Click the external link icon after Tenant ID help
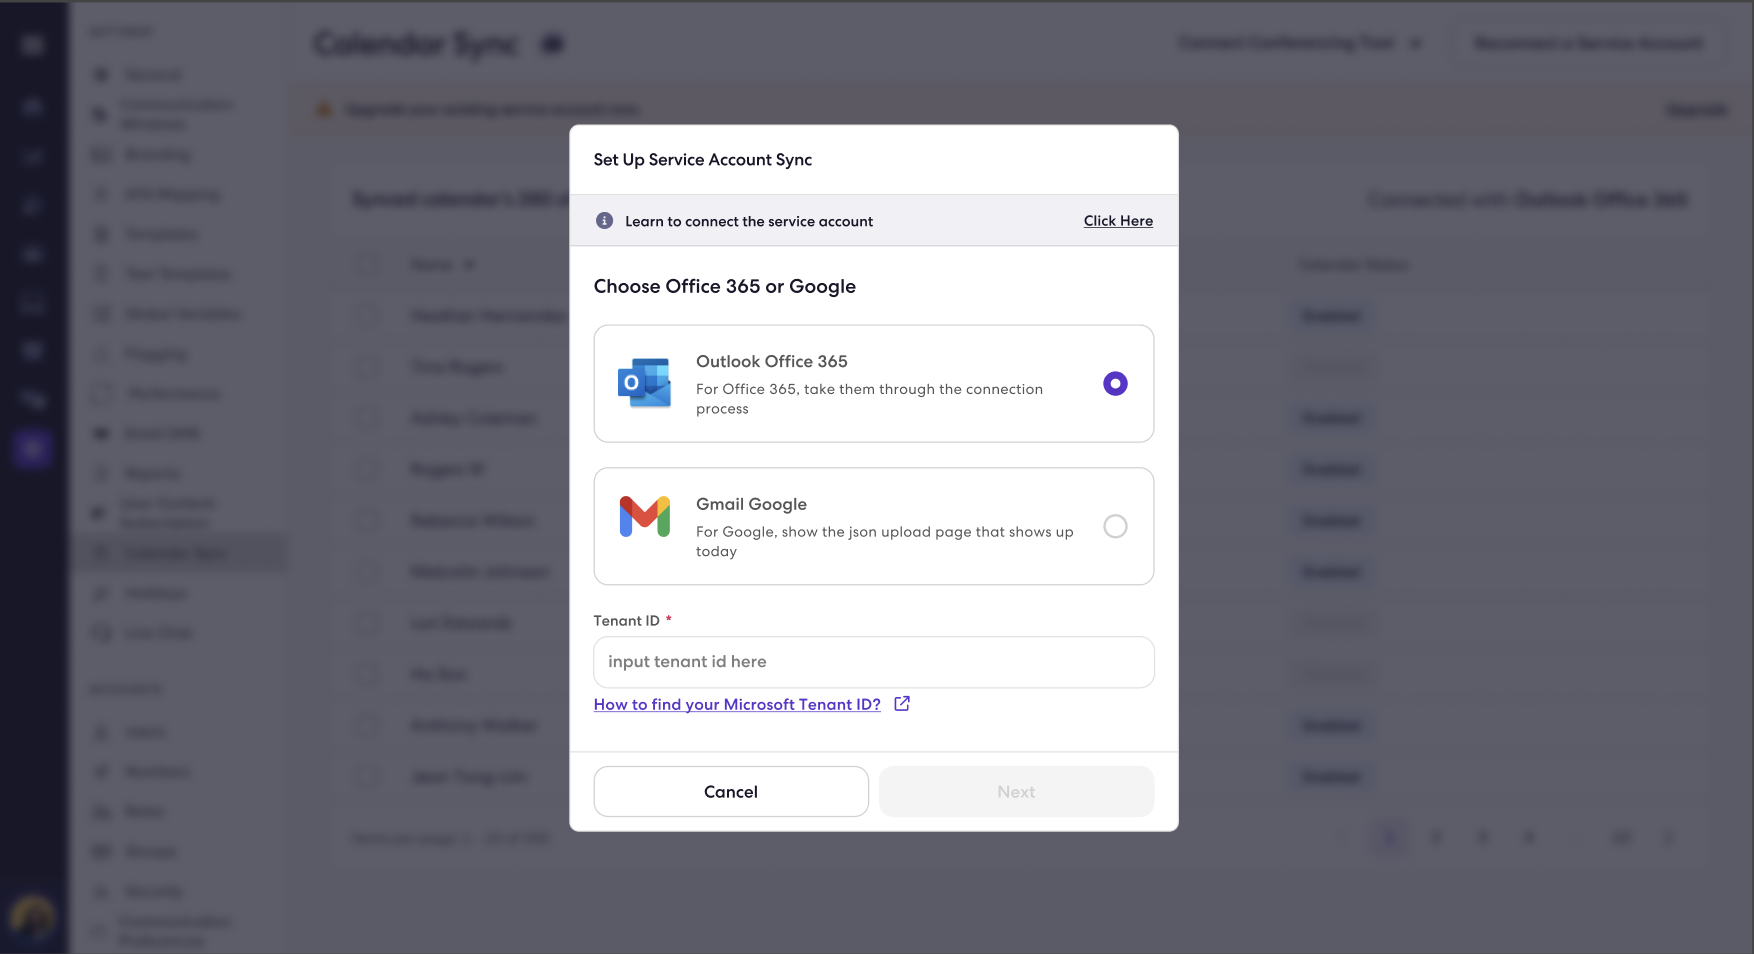This screenshot has height=954, width=1754. point(902,703)
